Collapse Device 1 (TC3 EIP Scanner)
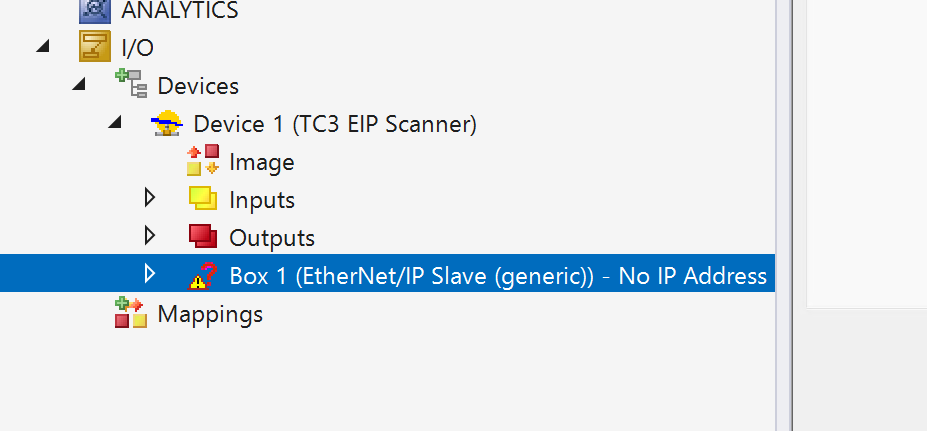 coord(114,124)
